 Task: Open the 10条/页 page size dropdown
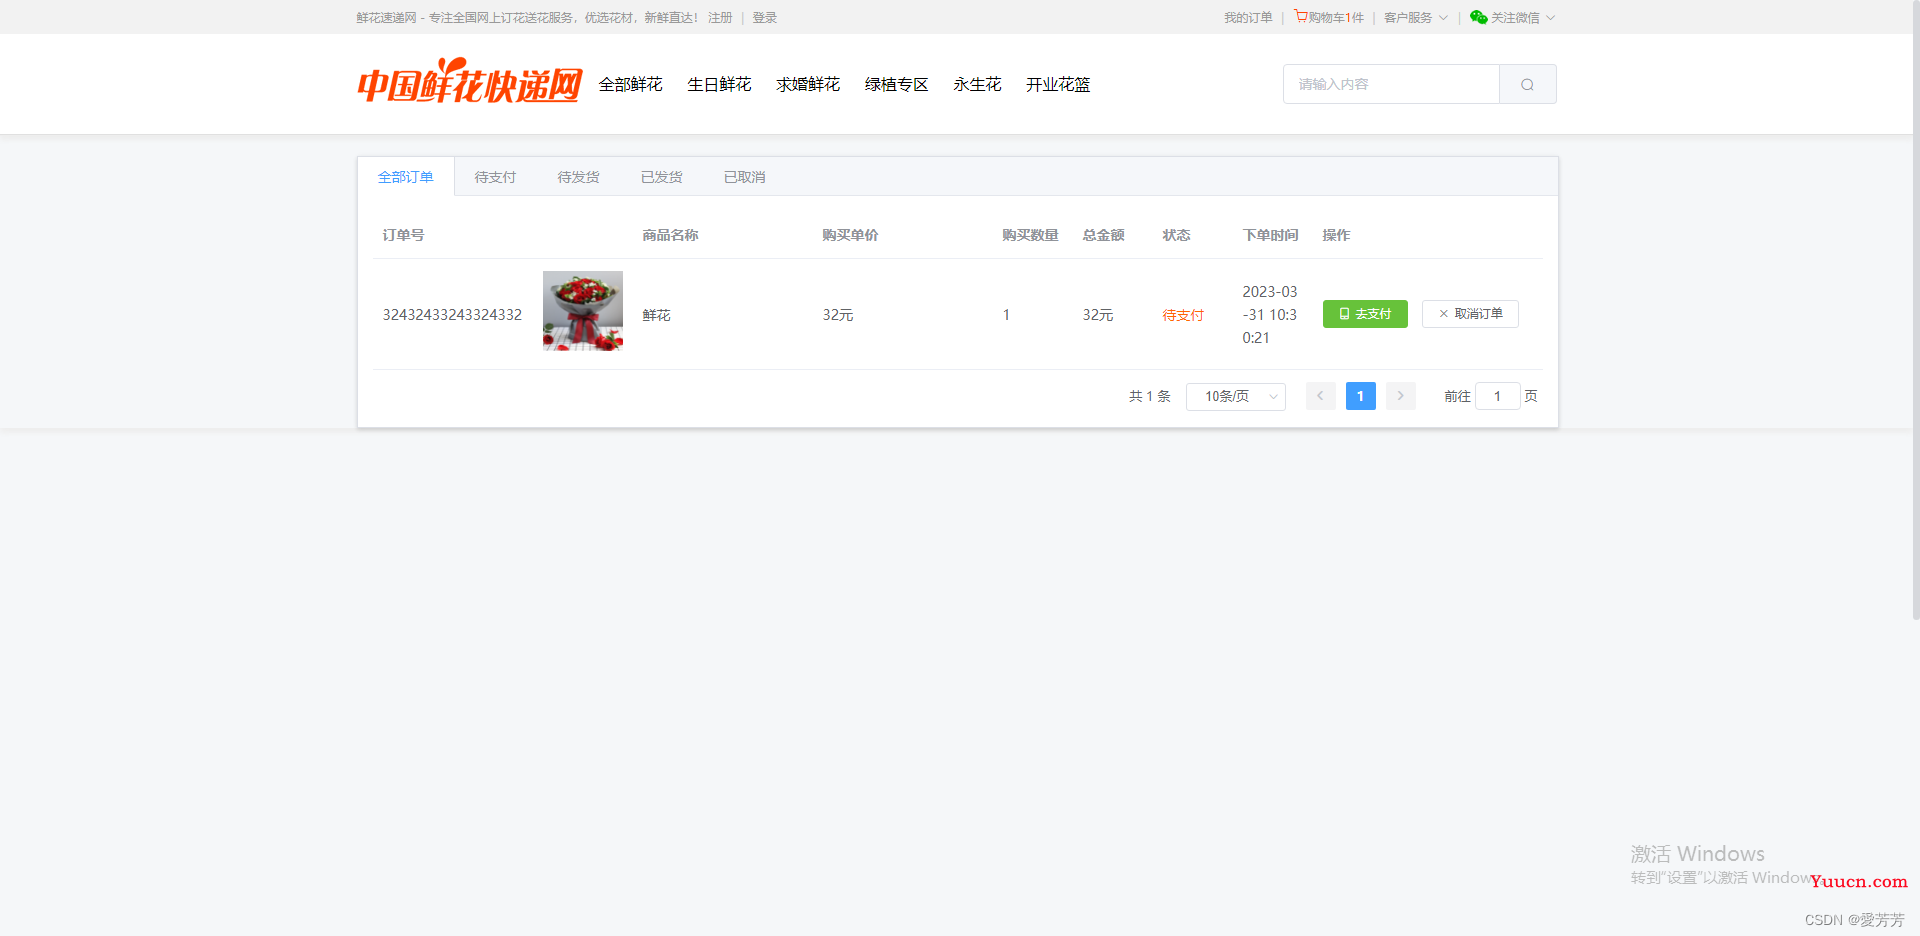coord(1235,397)
